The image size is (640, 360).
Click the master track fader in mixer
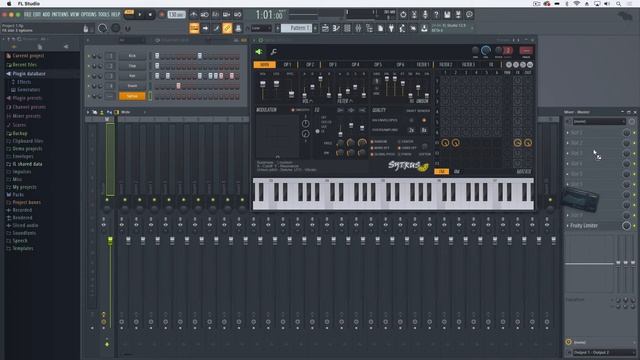tap(110, 241)
